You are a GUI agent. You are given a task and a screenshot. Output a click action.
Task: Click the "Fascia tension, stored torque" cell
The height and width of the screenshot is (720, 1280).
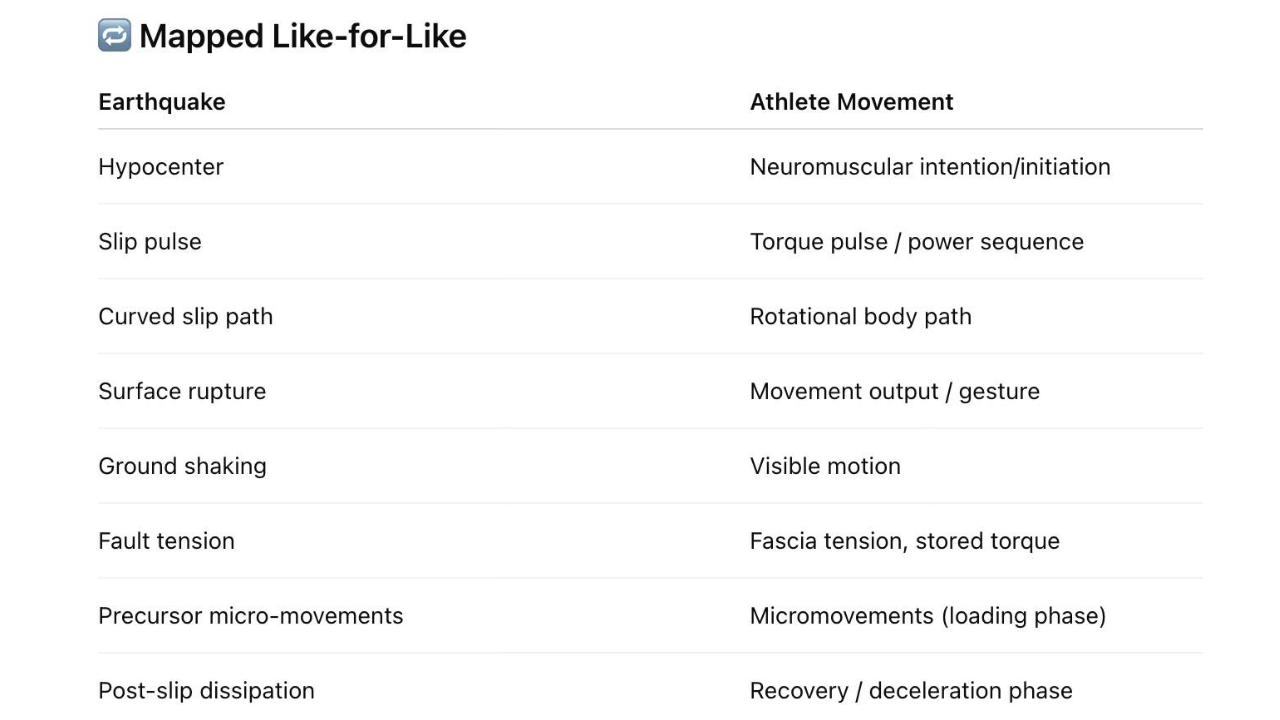[x=904, y=541]
